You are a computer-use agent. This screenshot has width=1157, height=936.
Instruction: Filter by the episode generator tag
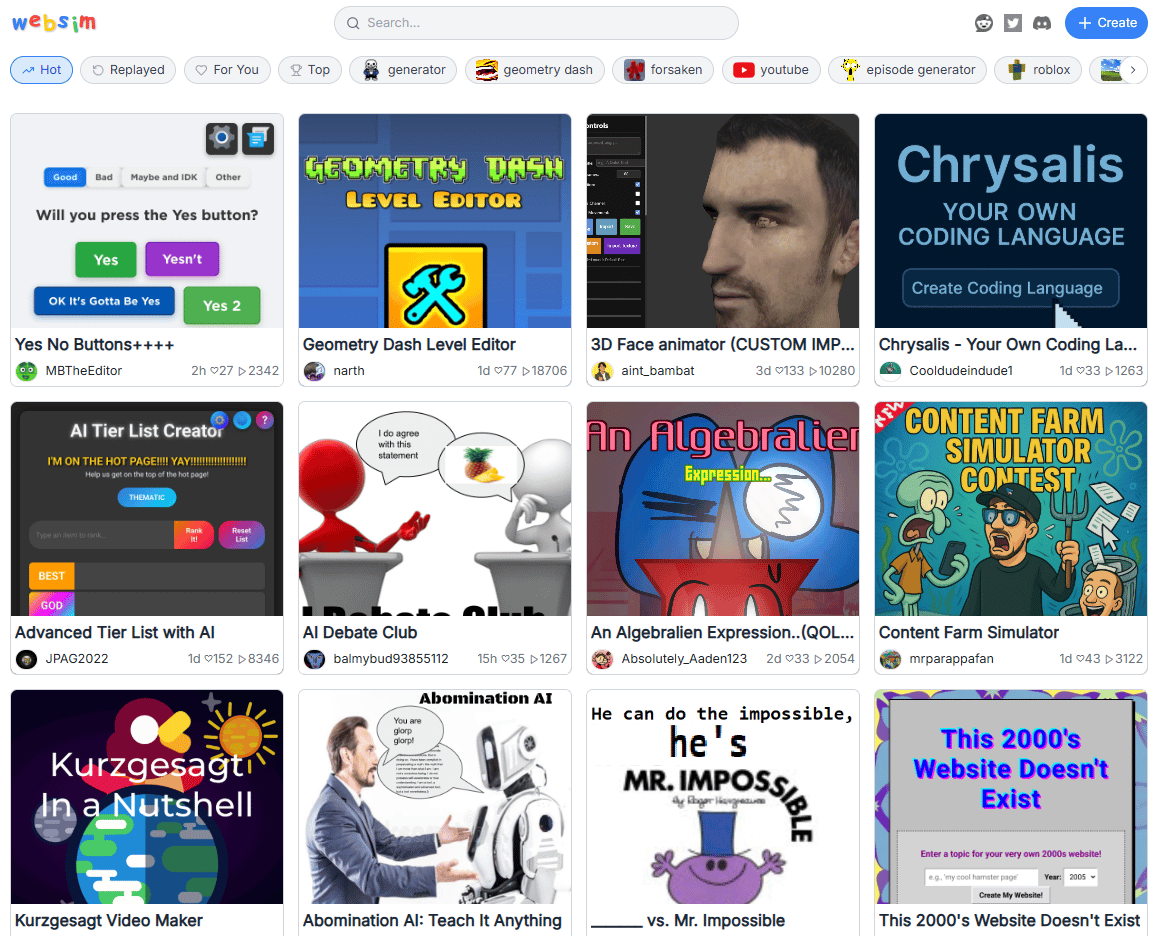(907, 70)
